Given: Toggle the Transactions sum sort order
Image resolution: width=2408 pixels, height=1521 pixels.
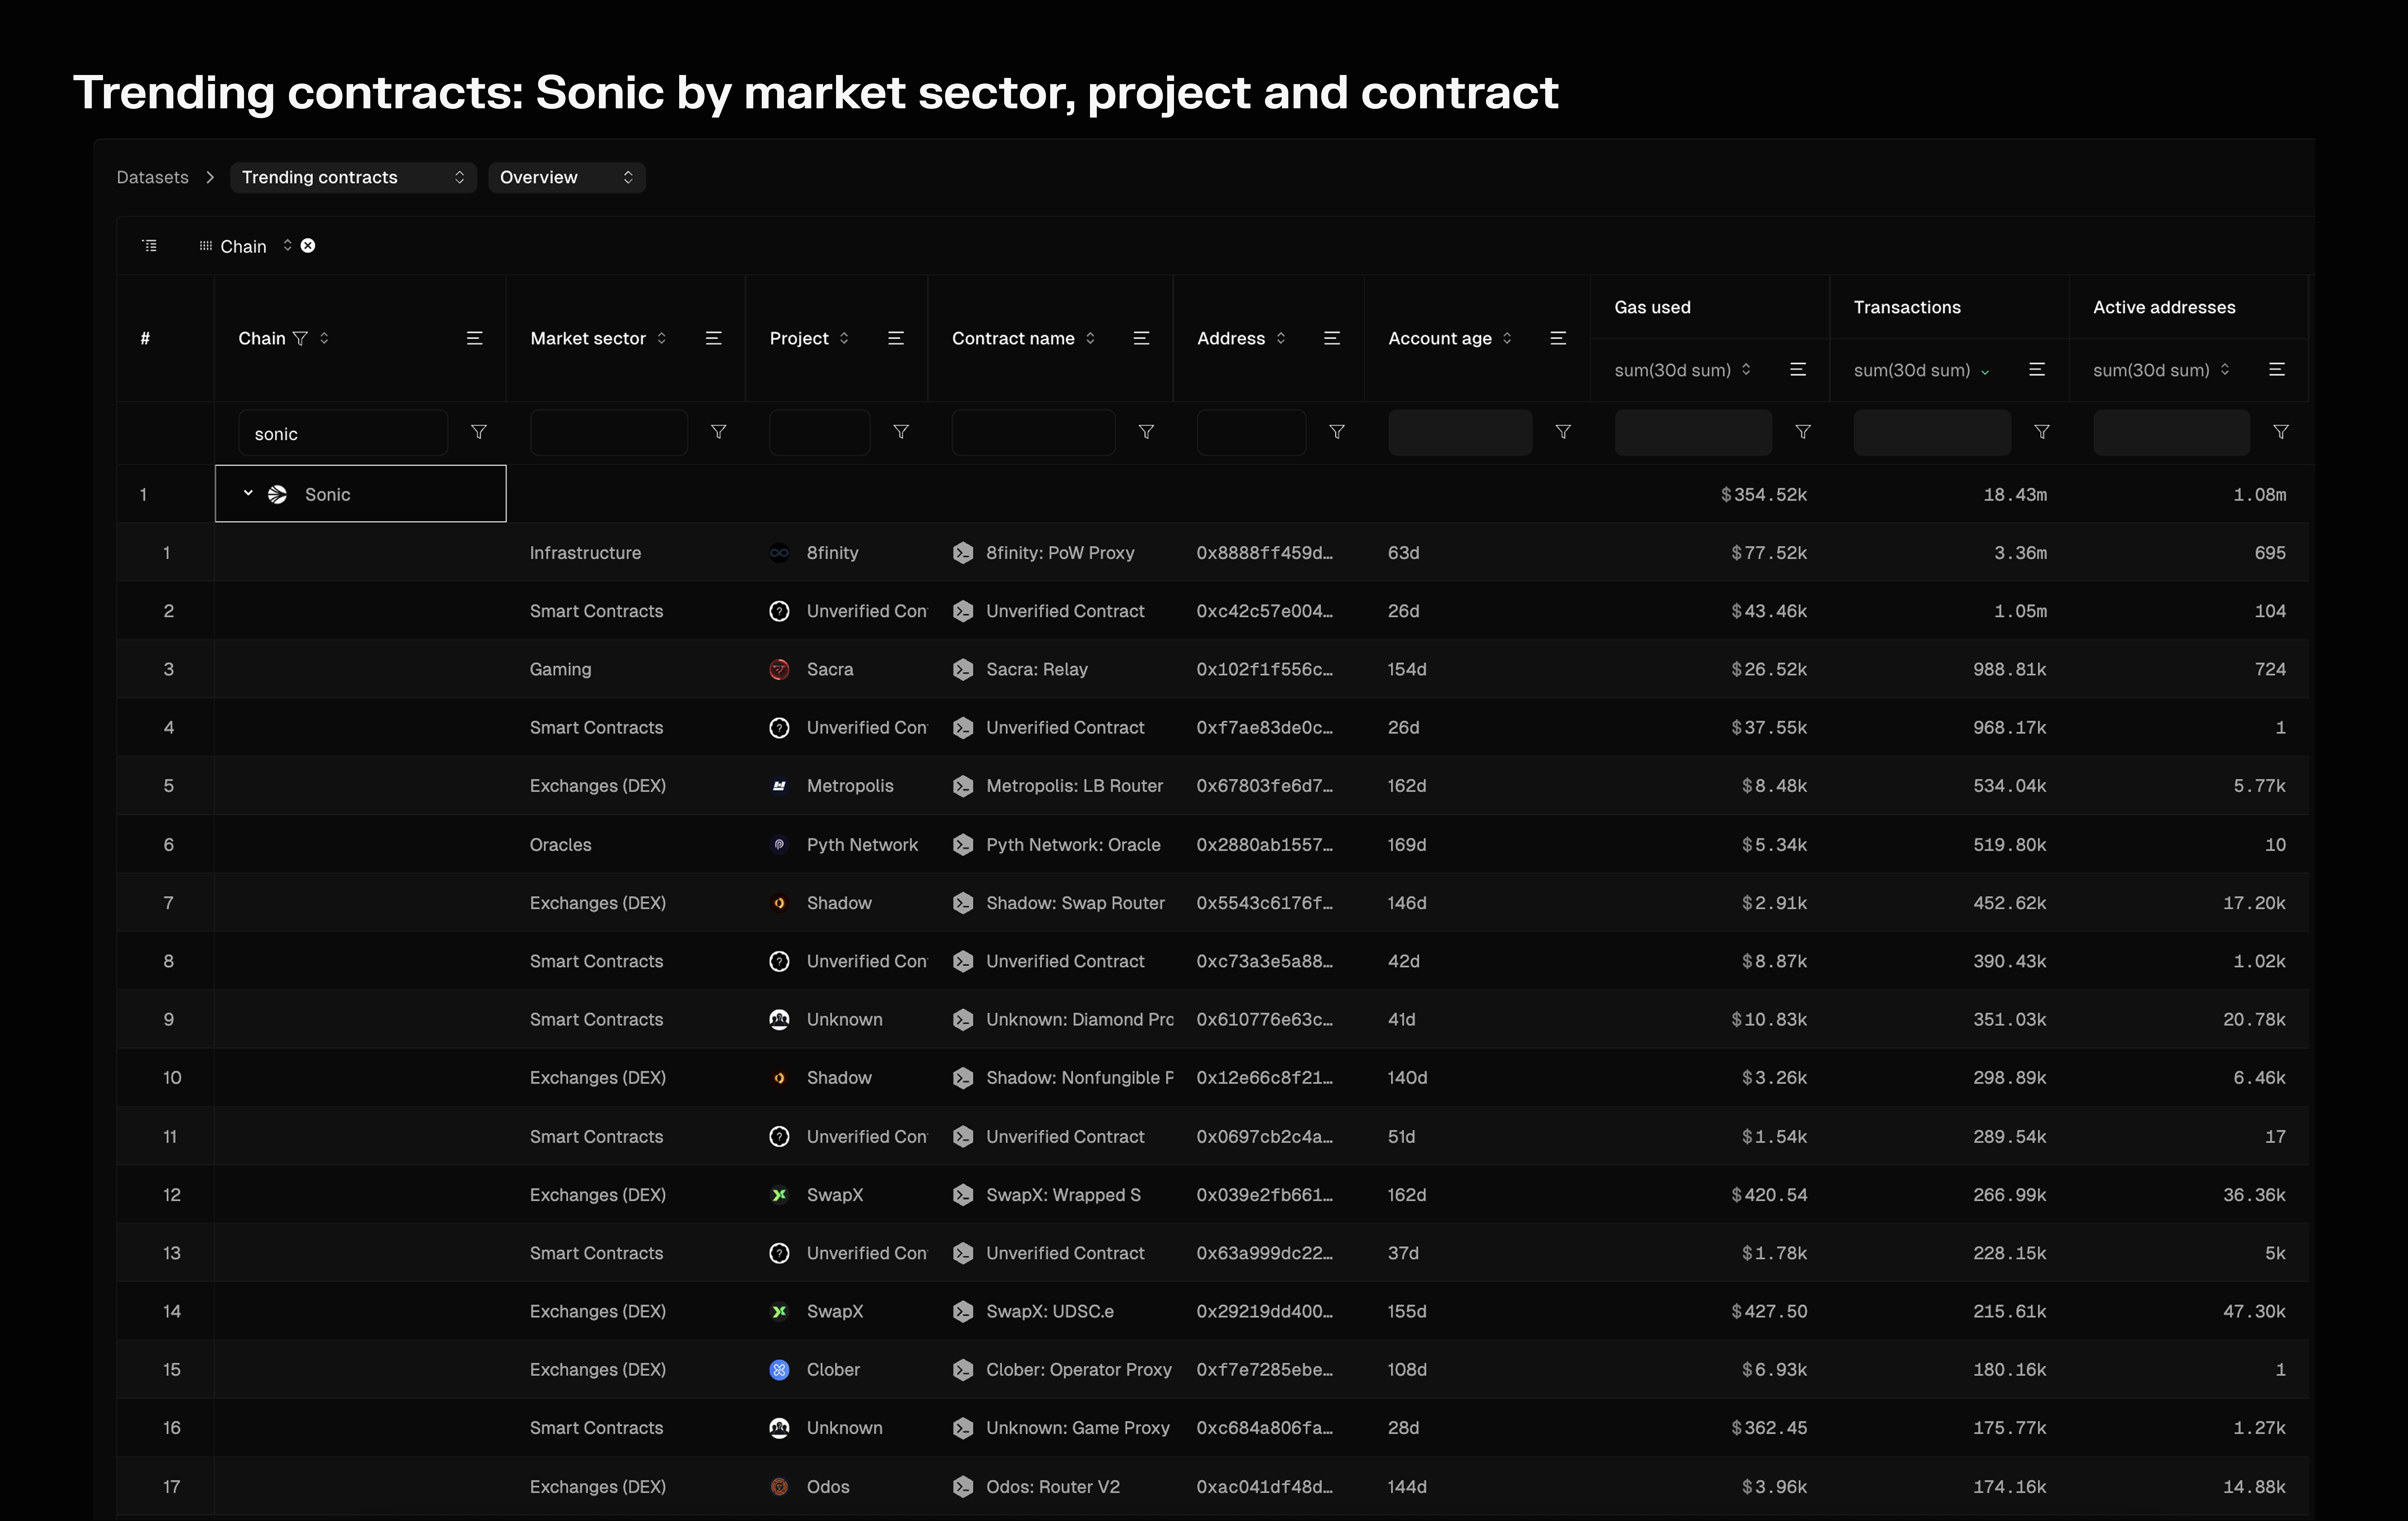Looking at the screenshot, I should (1985, 371).
